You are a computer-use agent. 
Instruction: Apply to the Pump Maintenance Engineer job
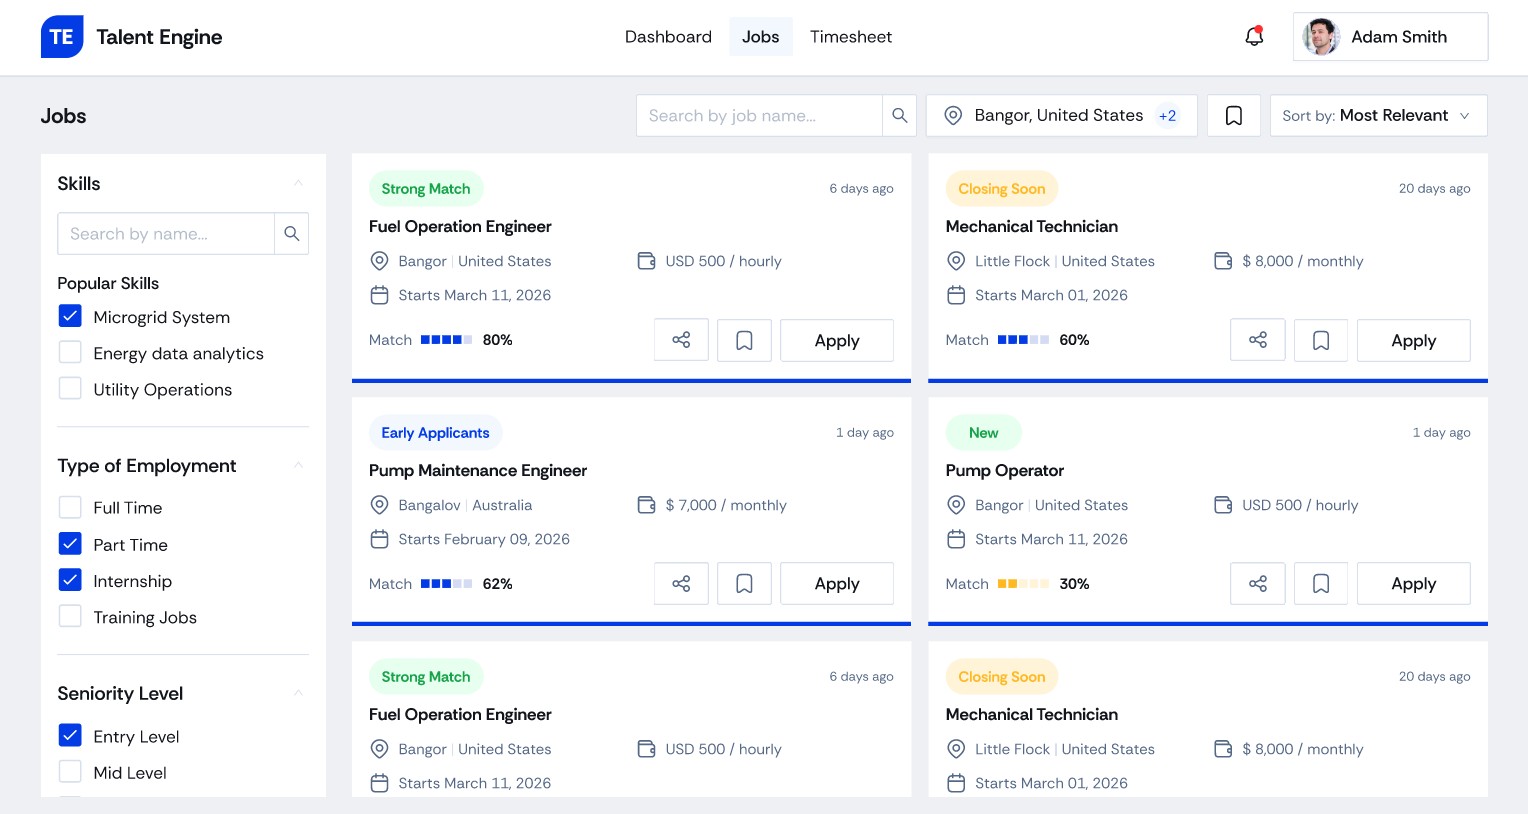click(837, 584)
